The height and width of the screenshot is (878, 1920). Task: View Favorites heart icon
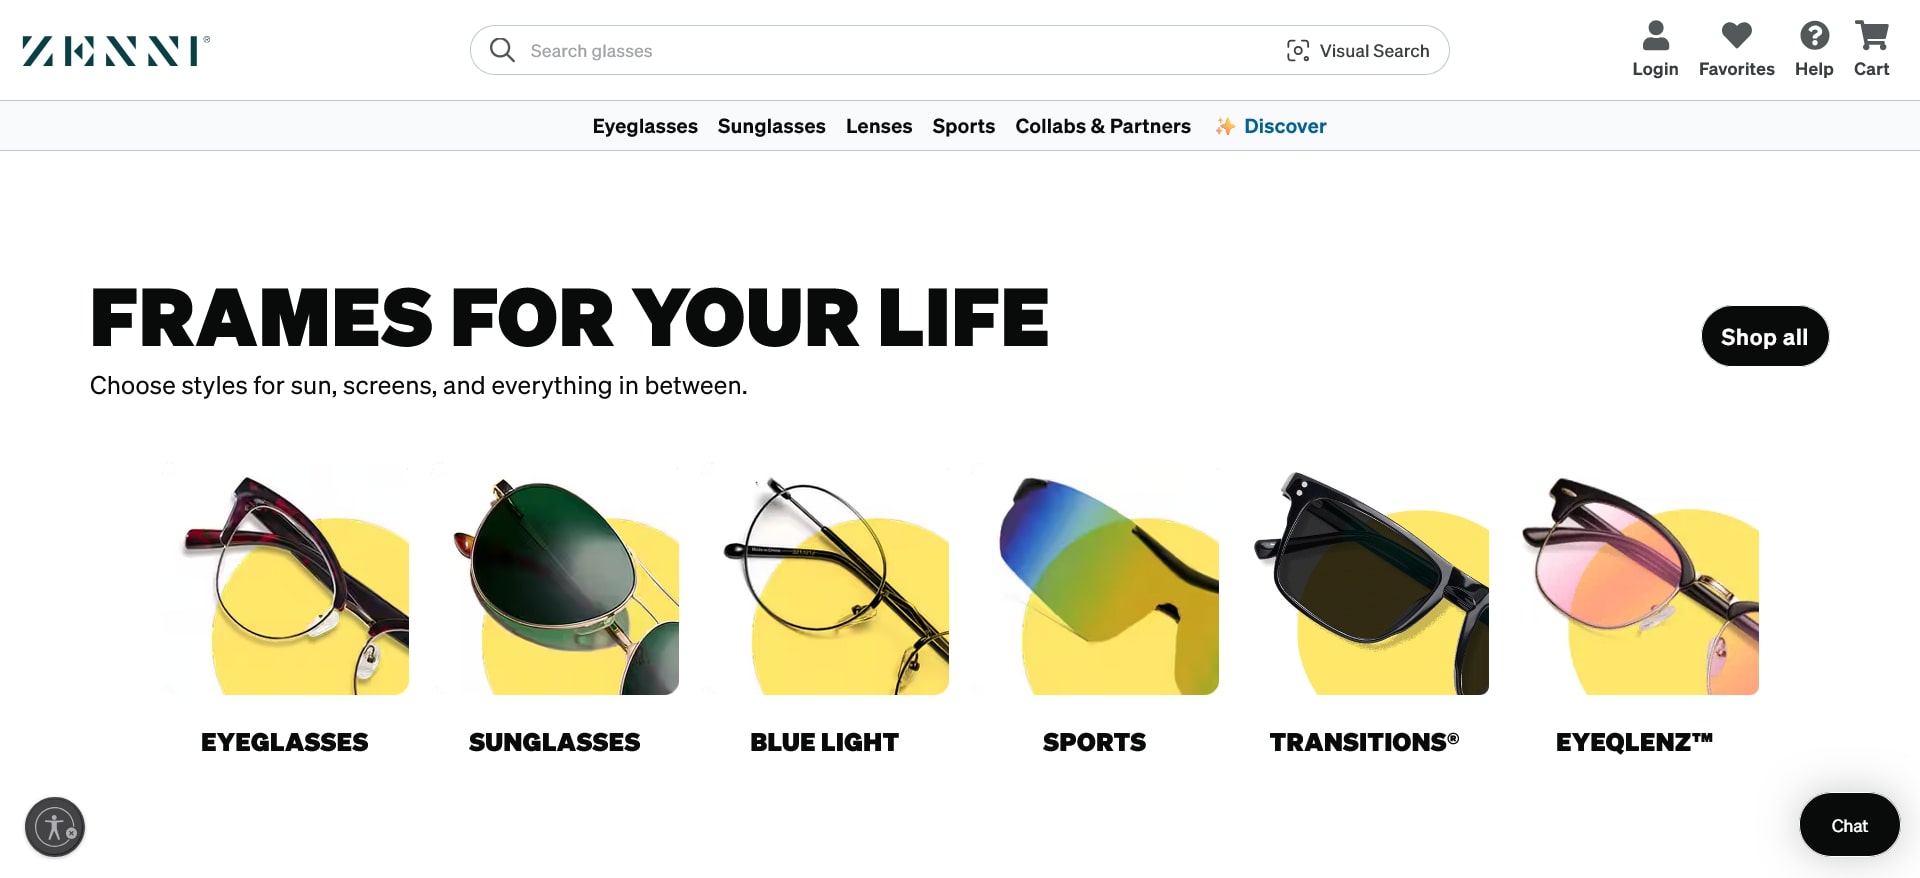[1737, 35]
